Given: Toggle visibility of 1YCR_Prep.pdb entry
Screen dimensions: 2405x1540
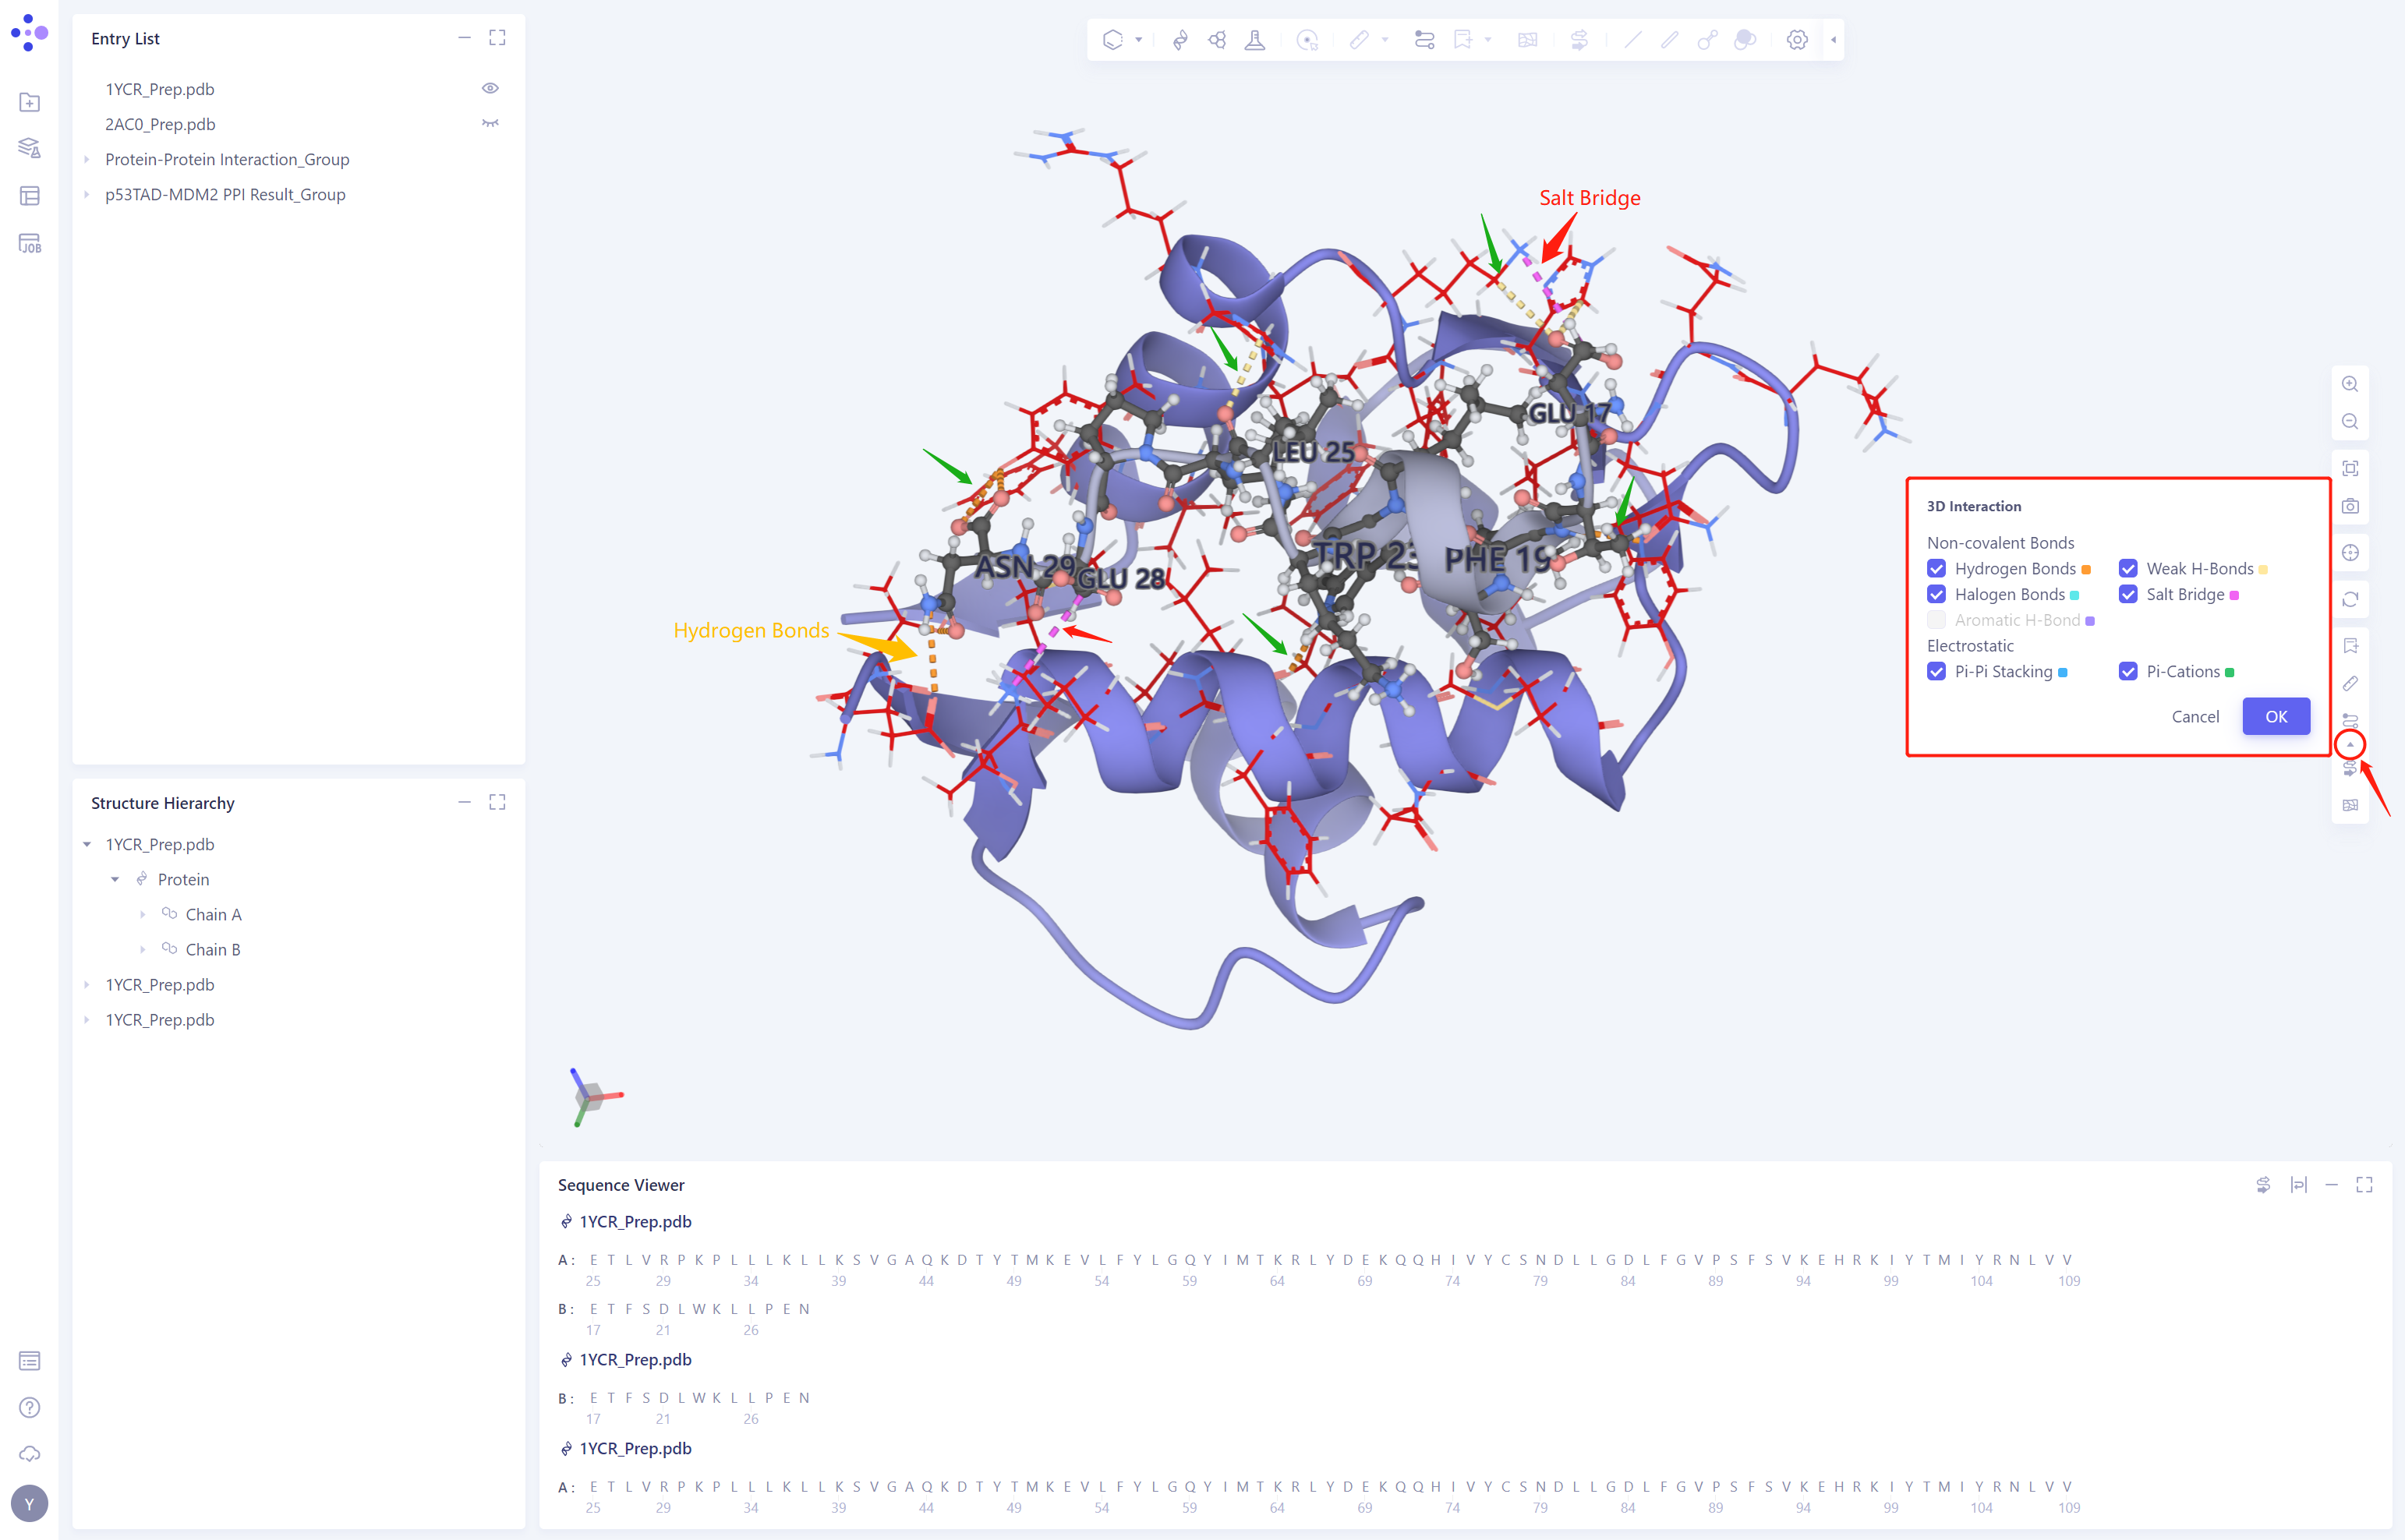Looking at the screenshot, I should (x=490, y=88).
